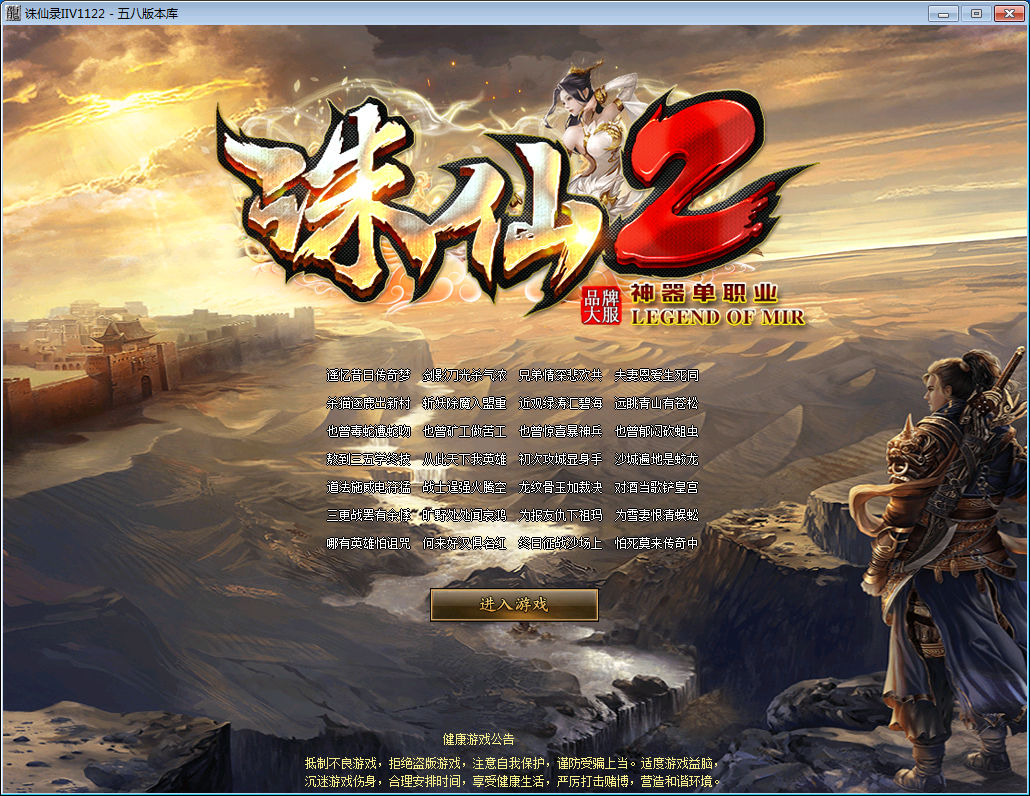
Task: Point at the verse 从此天下我英雄
Action: click(464, 459)
